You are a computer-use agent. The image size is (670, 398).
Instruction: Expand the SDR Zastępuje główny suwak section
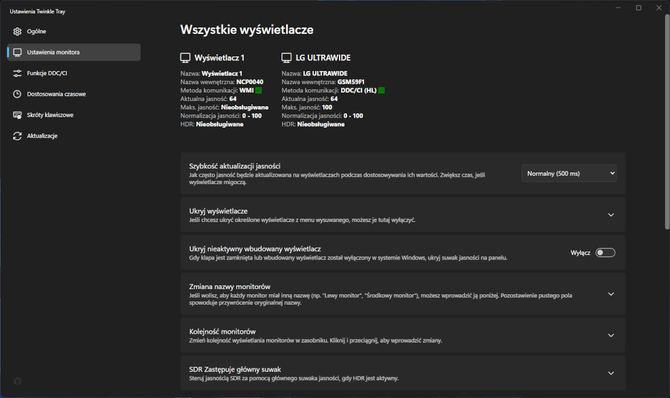[611, 373]
